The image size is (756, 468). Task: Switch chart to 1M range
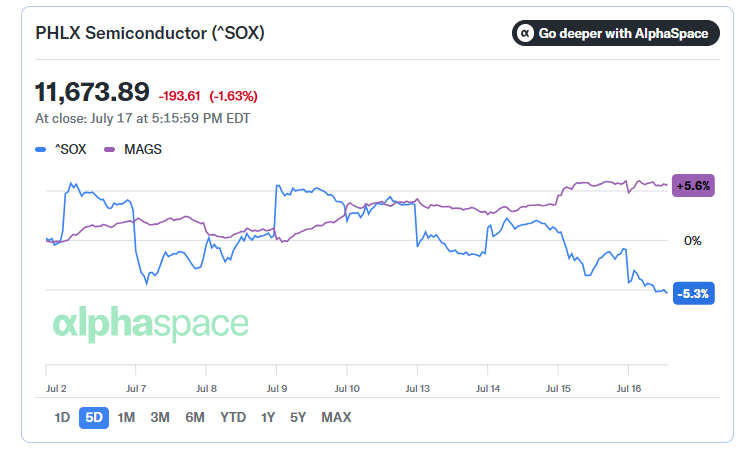coord(126,417)
